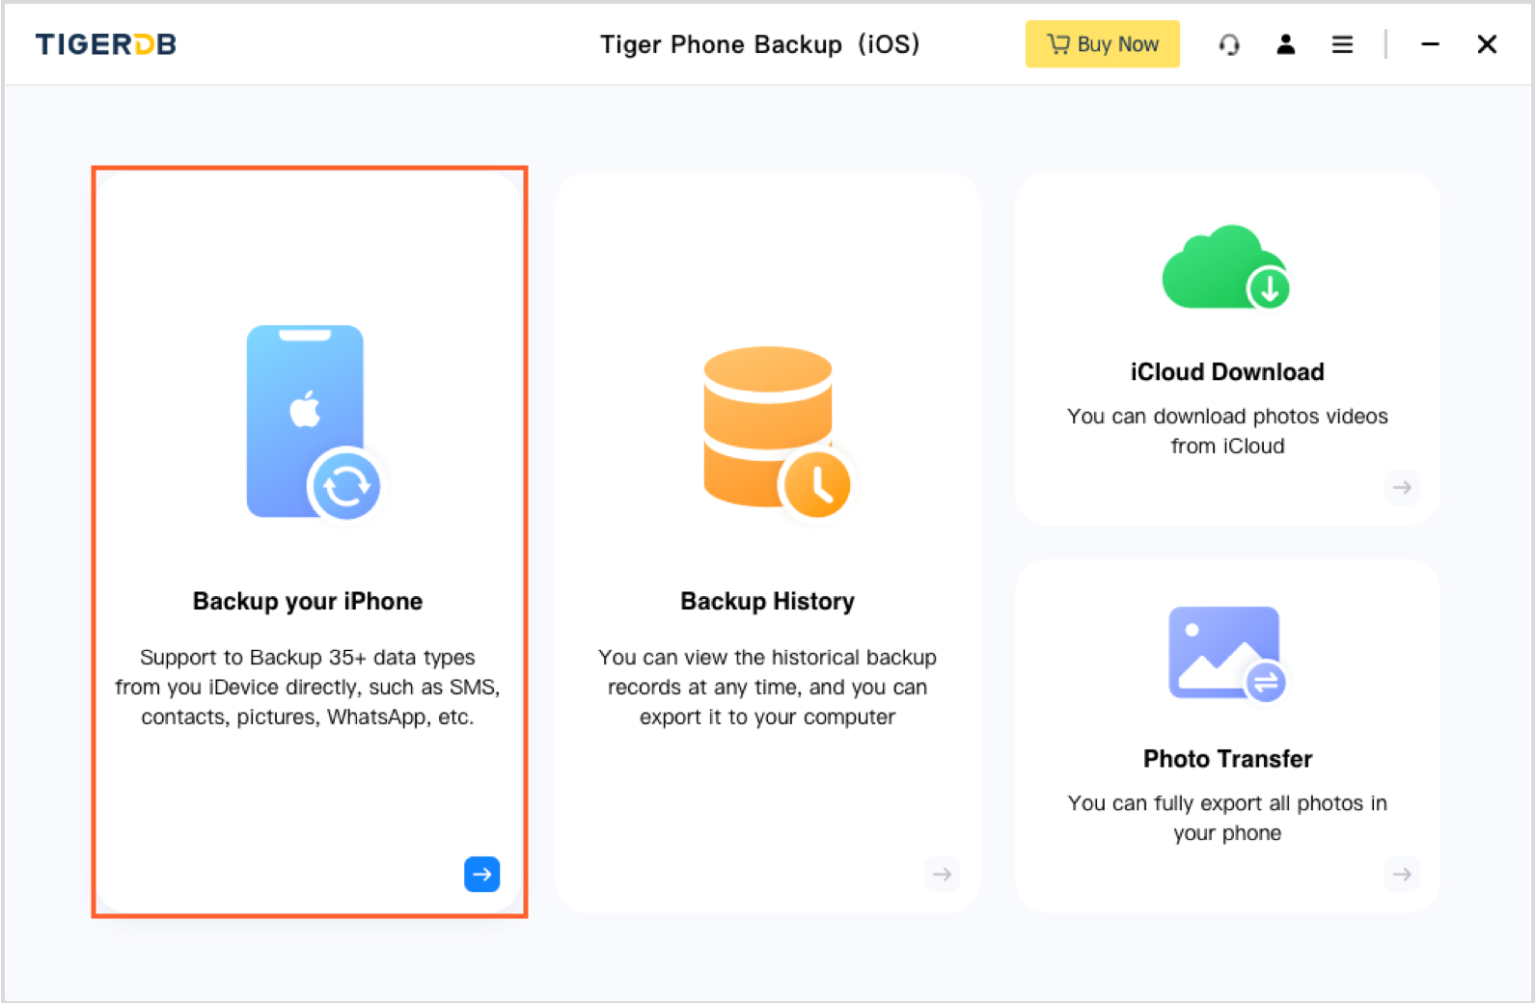Click the Photo Transfer picture icon
The width and height of the screenshot is (1536, 1003).
[1226, 653]
